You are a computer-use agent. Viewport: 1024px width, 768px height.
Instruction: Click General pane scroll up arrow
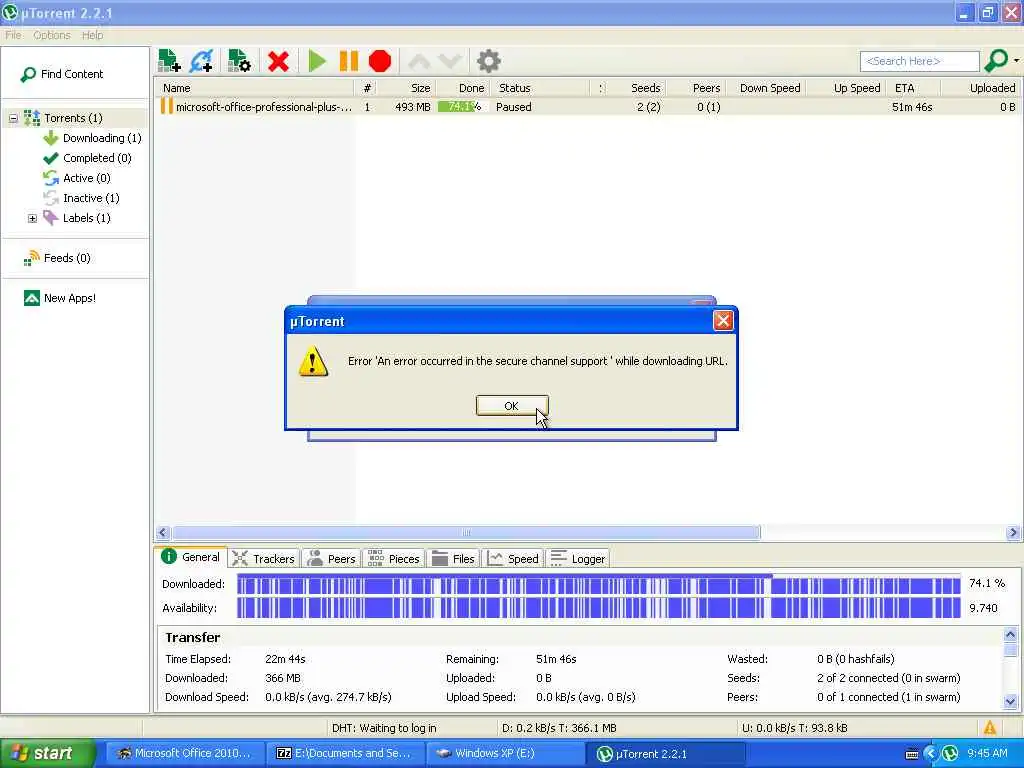click(x=1010, y=634)
